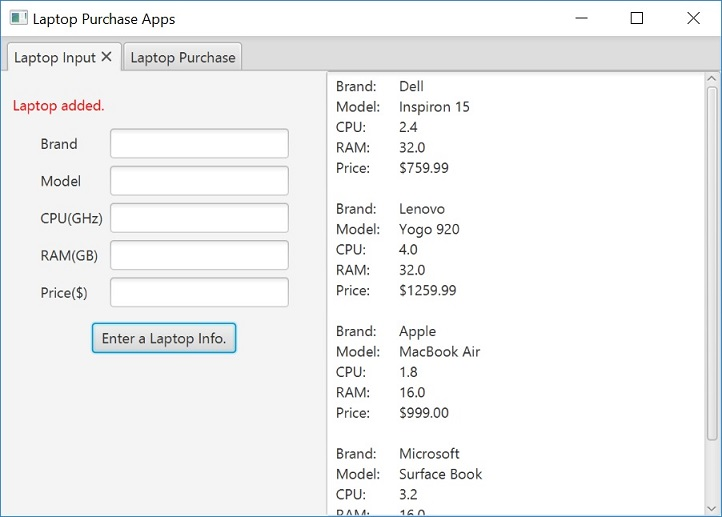Click the Brand text field
Screen dimensions: 722x517
tap(199, 144)
